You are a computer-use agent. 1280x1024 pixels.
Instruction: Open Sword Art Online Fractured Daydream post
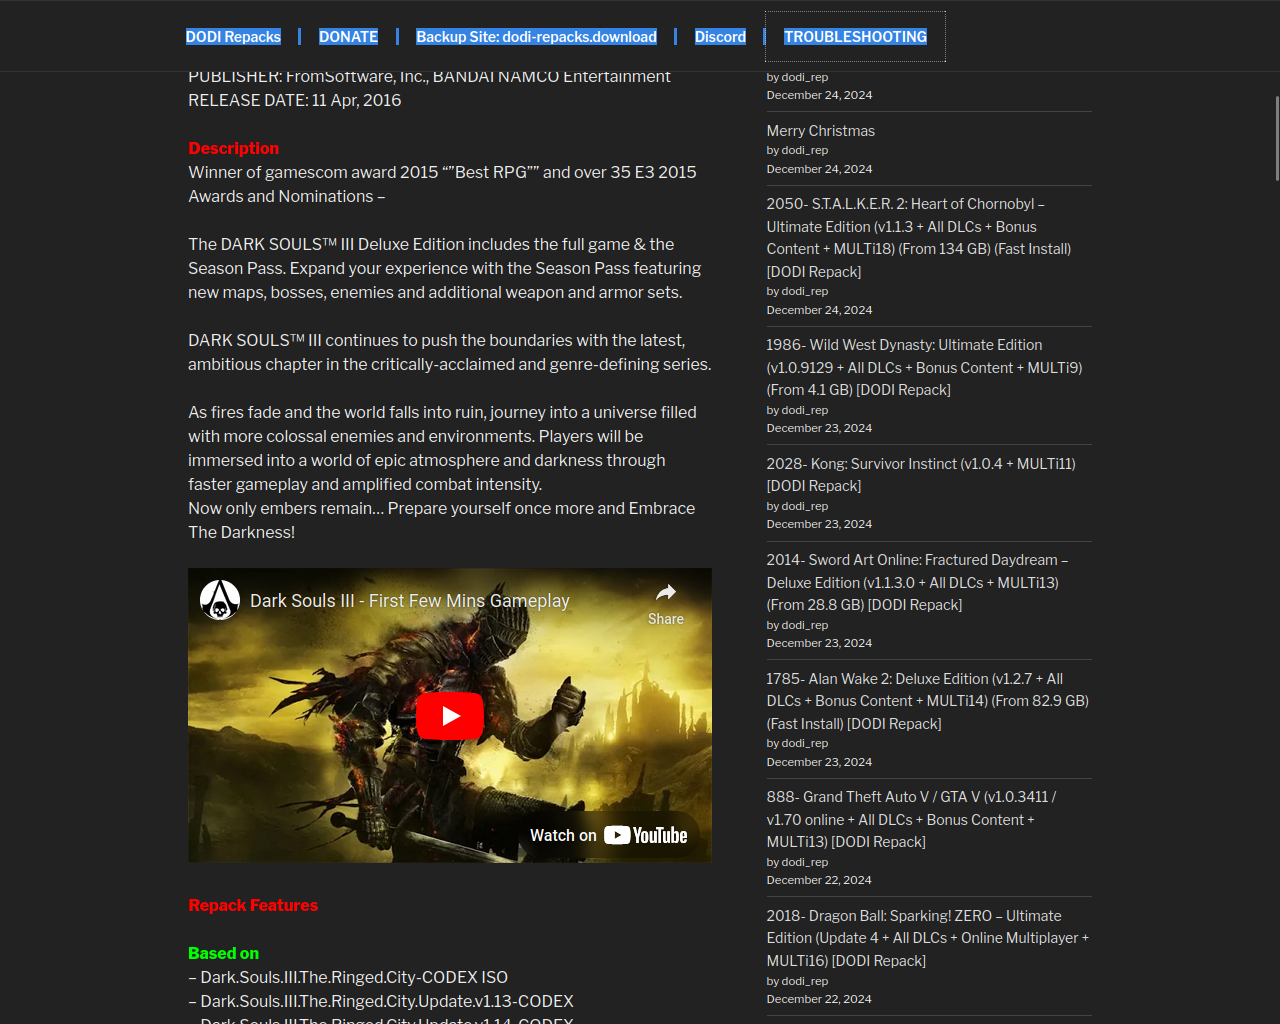click(918, 582)
